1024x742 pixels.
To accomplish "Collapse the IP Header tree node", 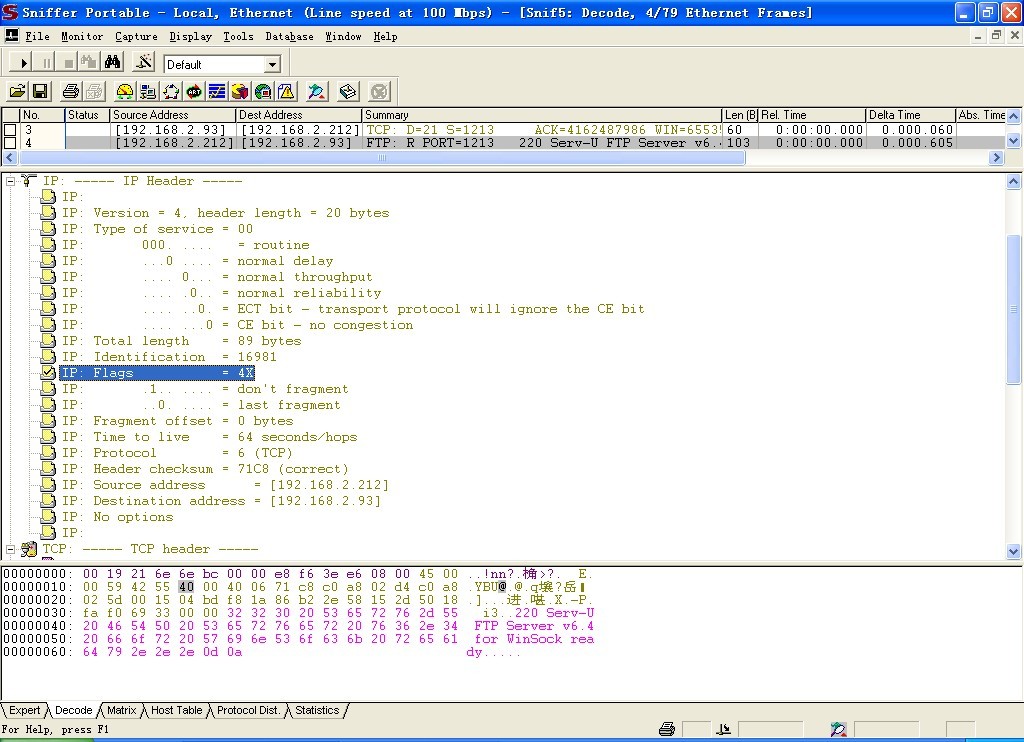I will 10,181.
